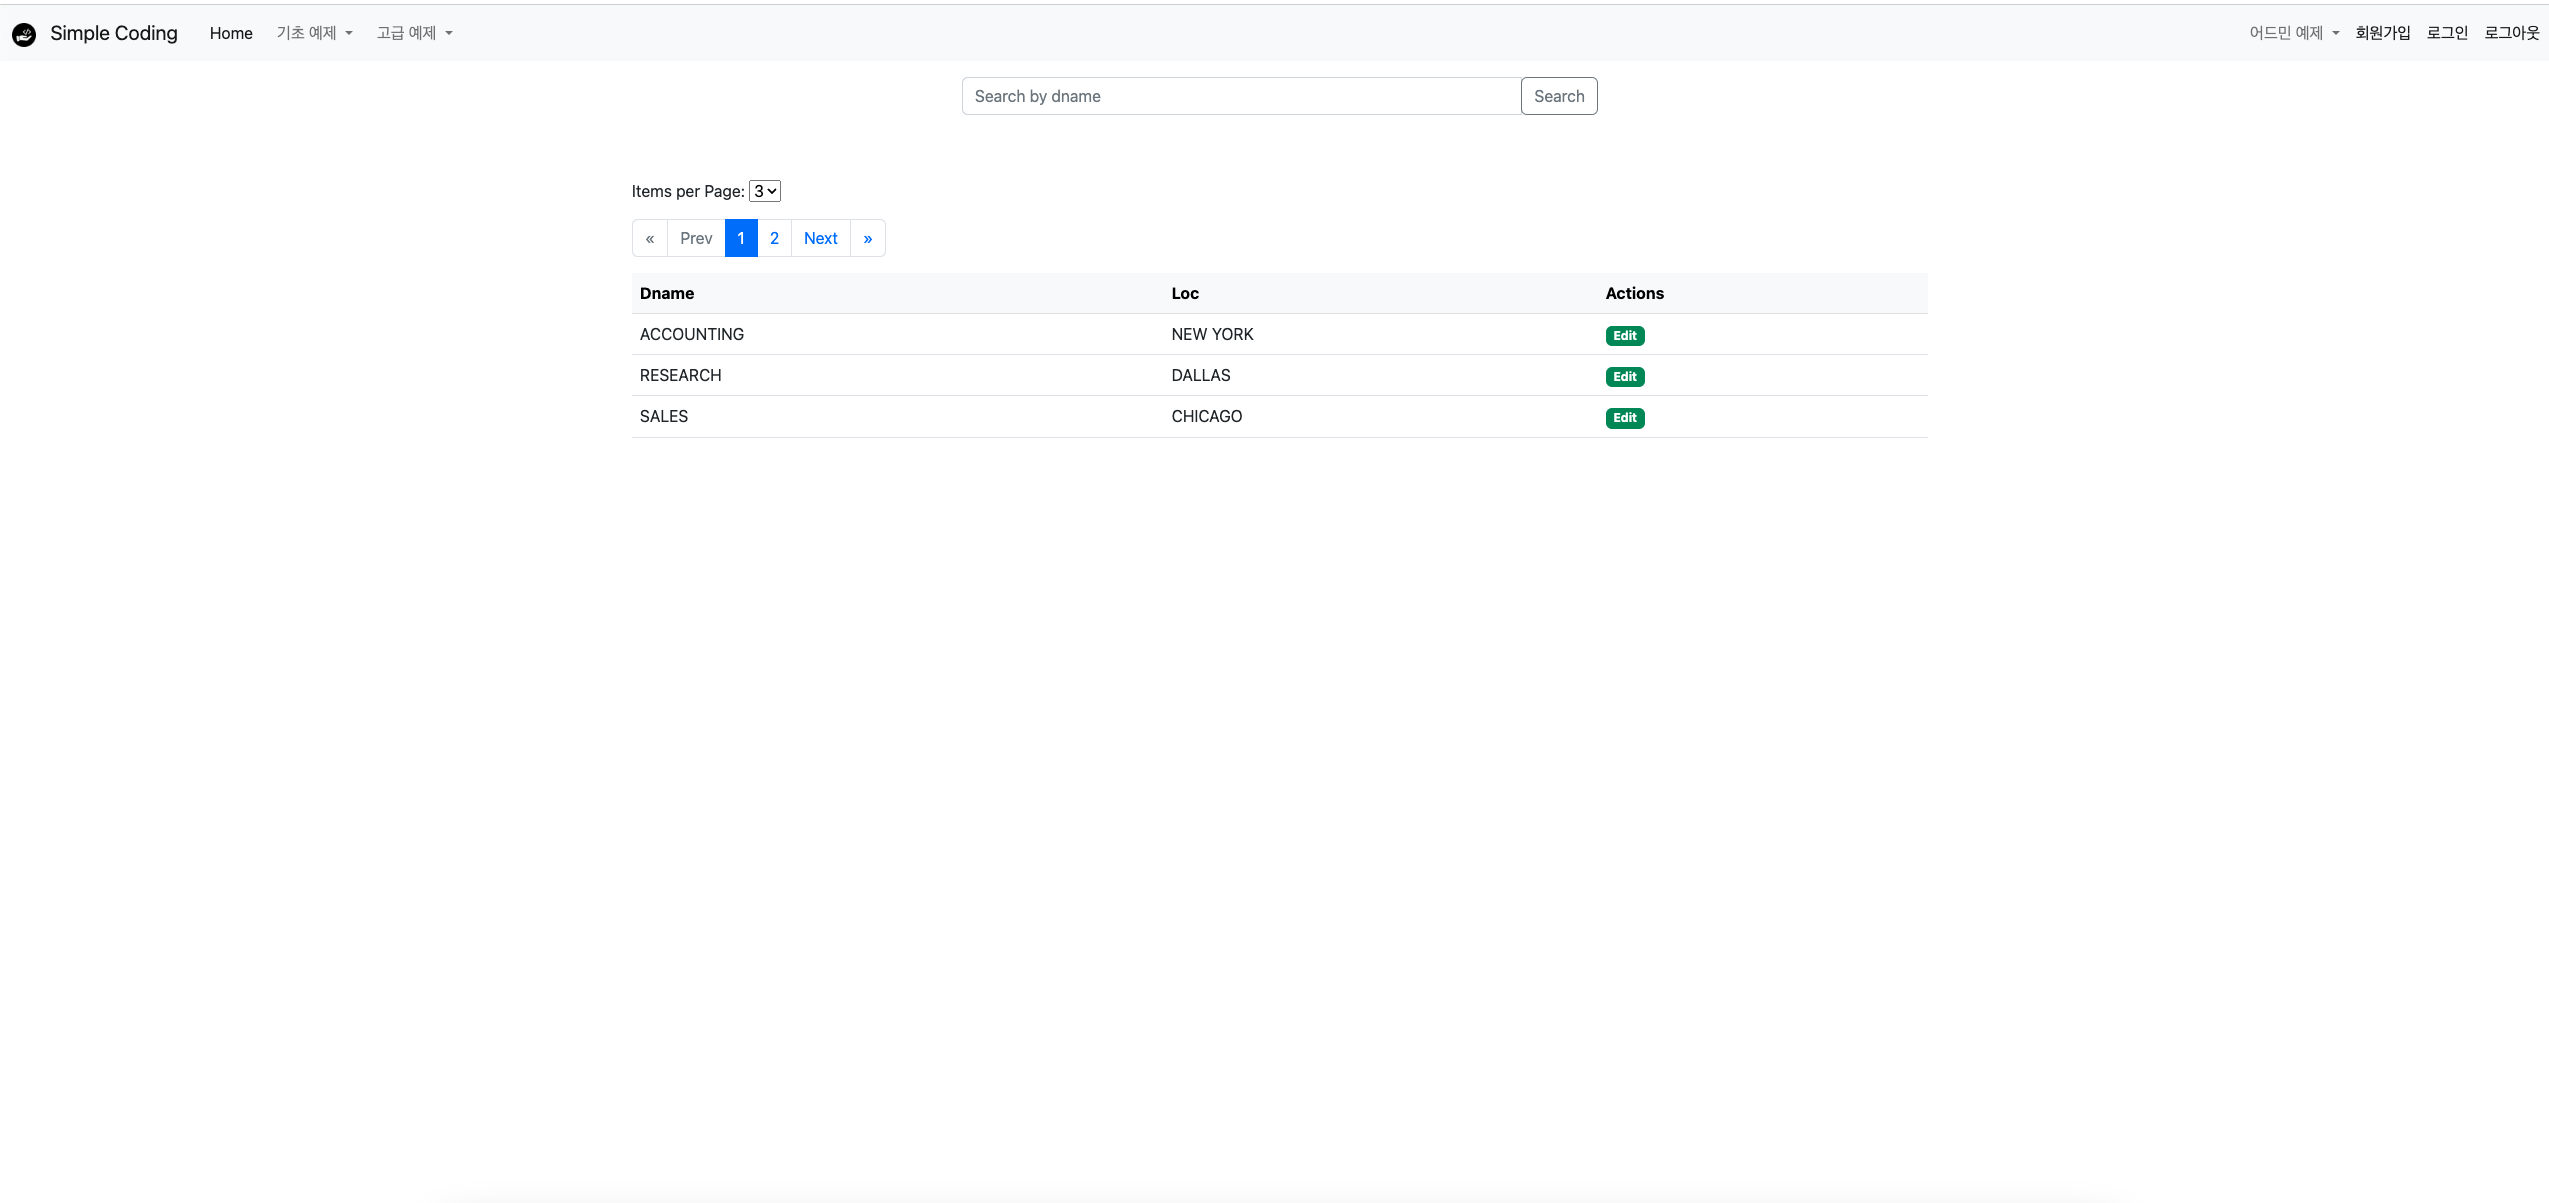
Task: Go to the Home menu item
Action: click(231, 33)
